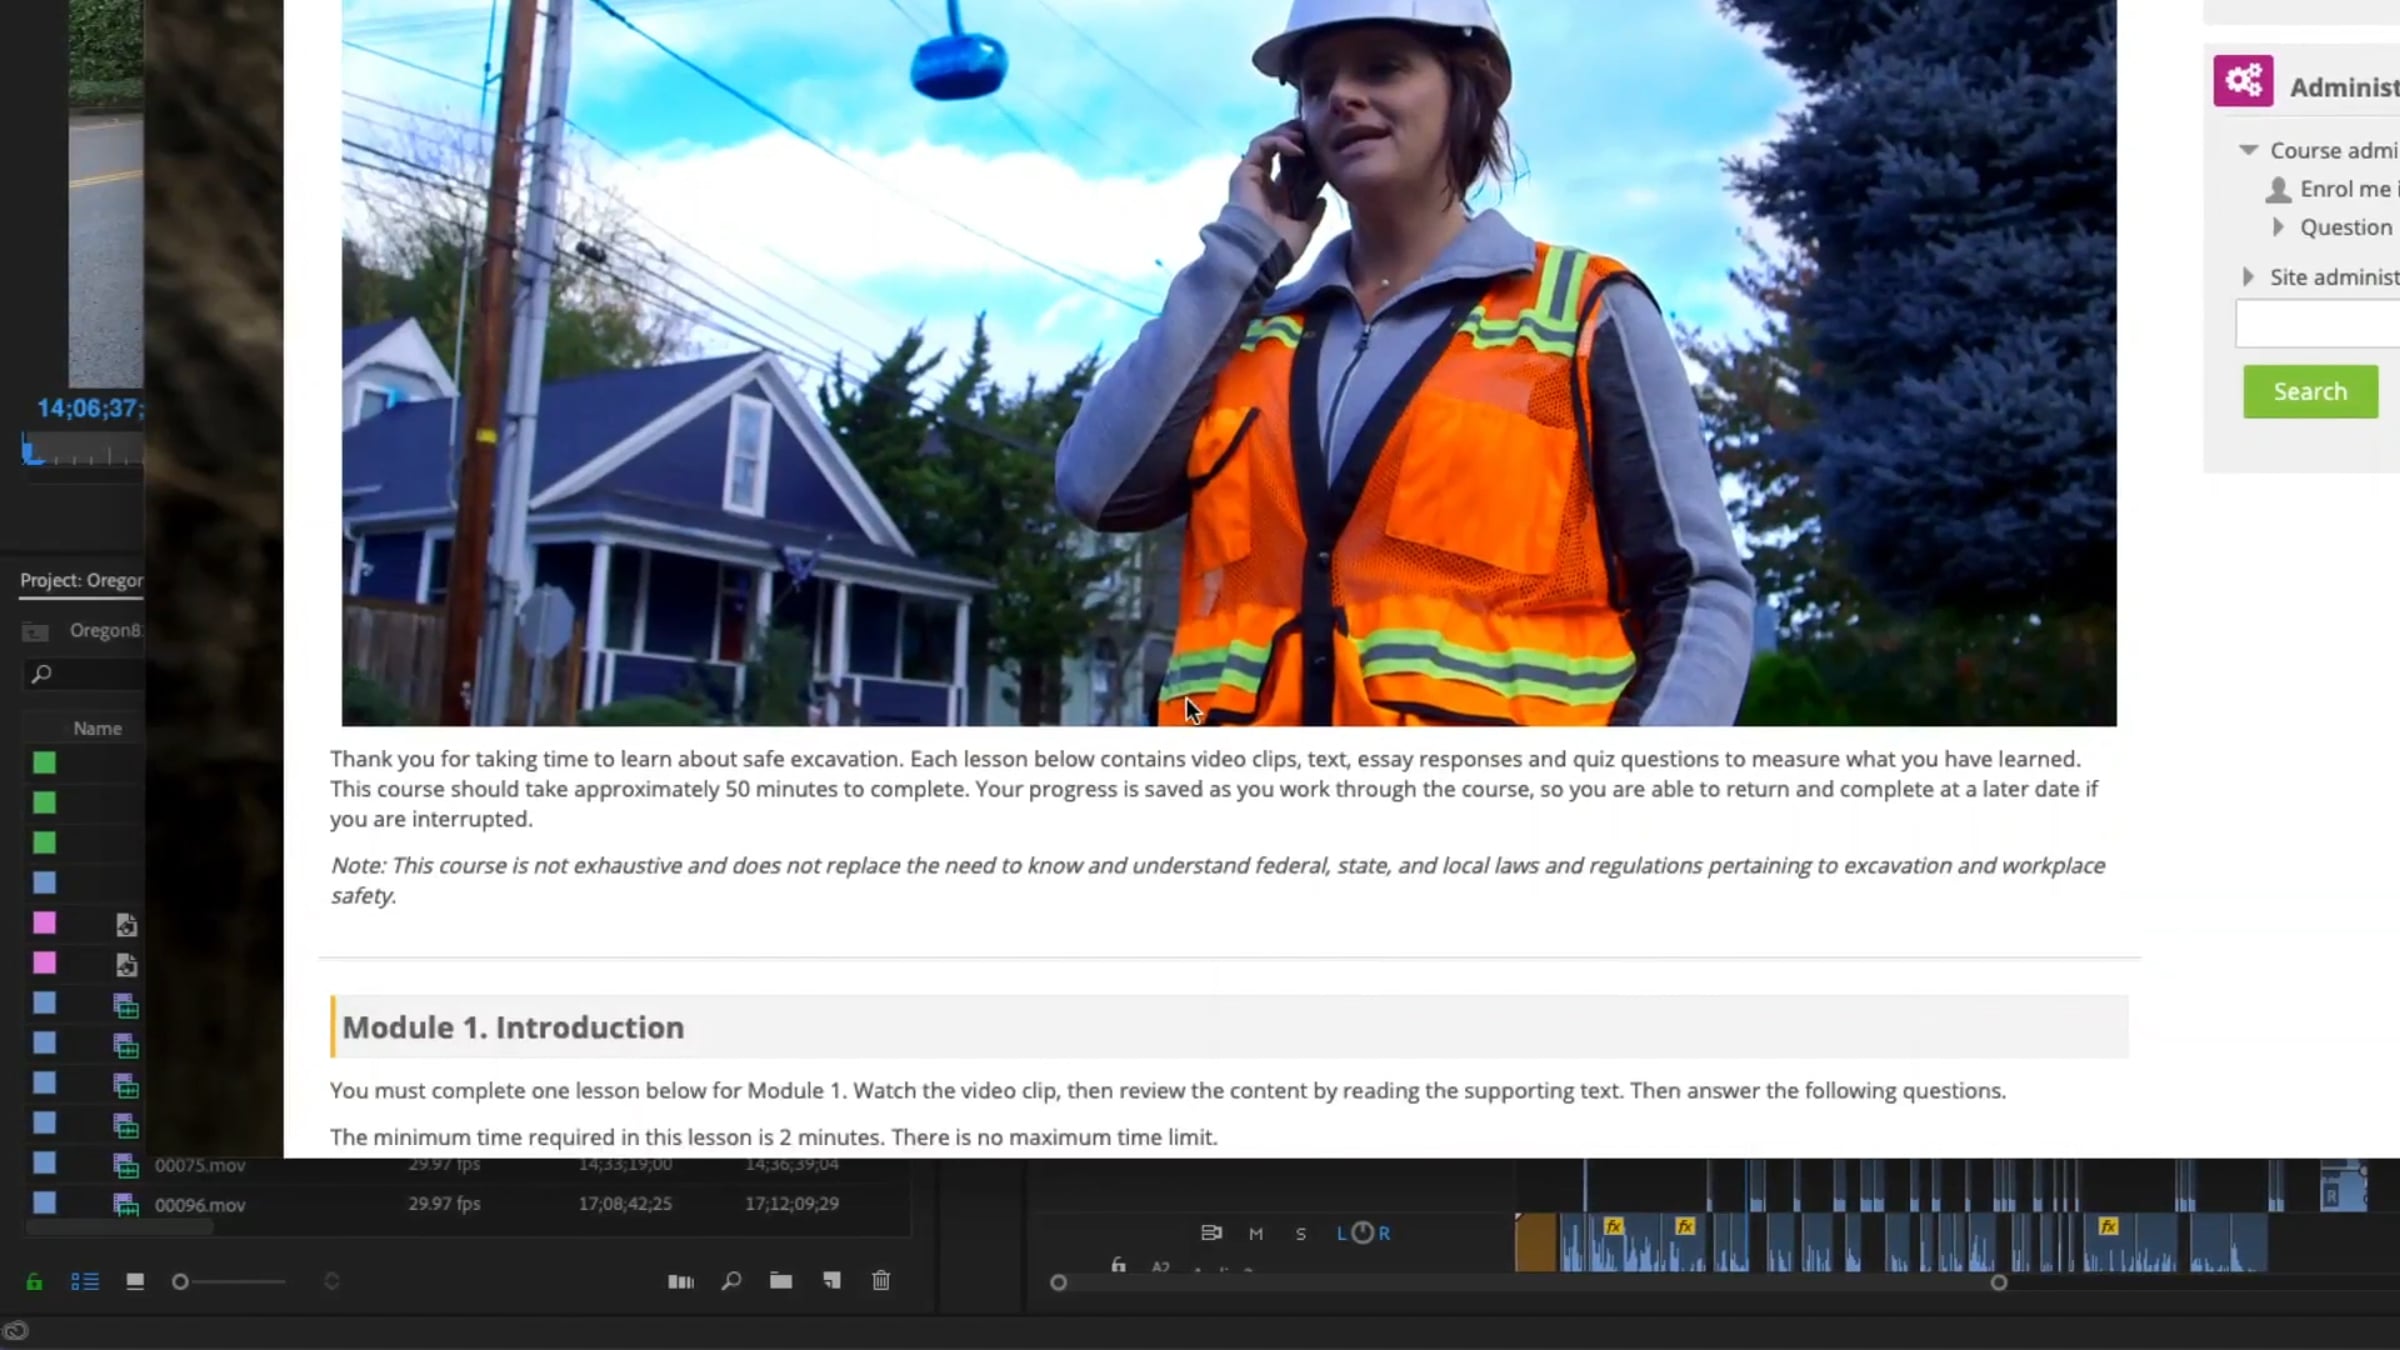Mute the audio track with M
The width and height of the screenshot is (2400, 1350).
click(1256, 1234)
